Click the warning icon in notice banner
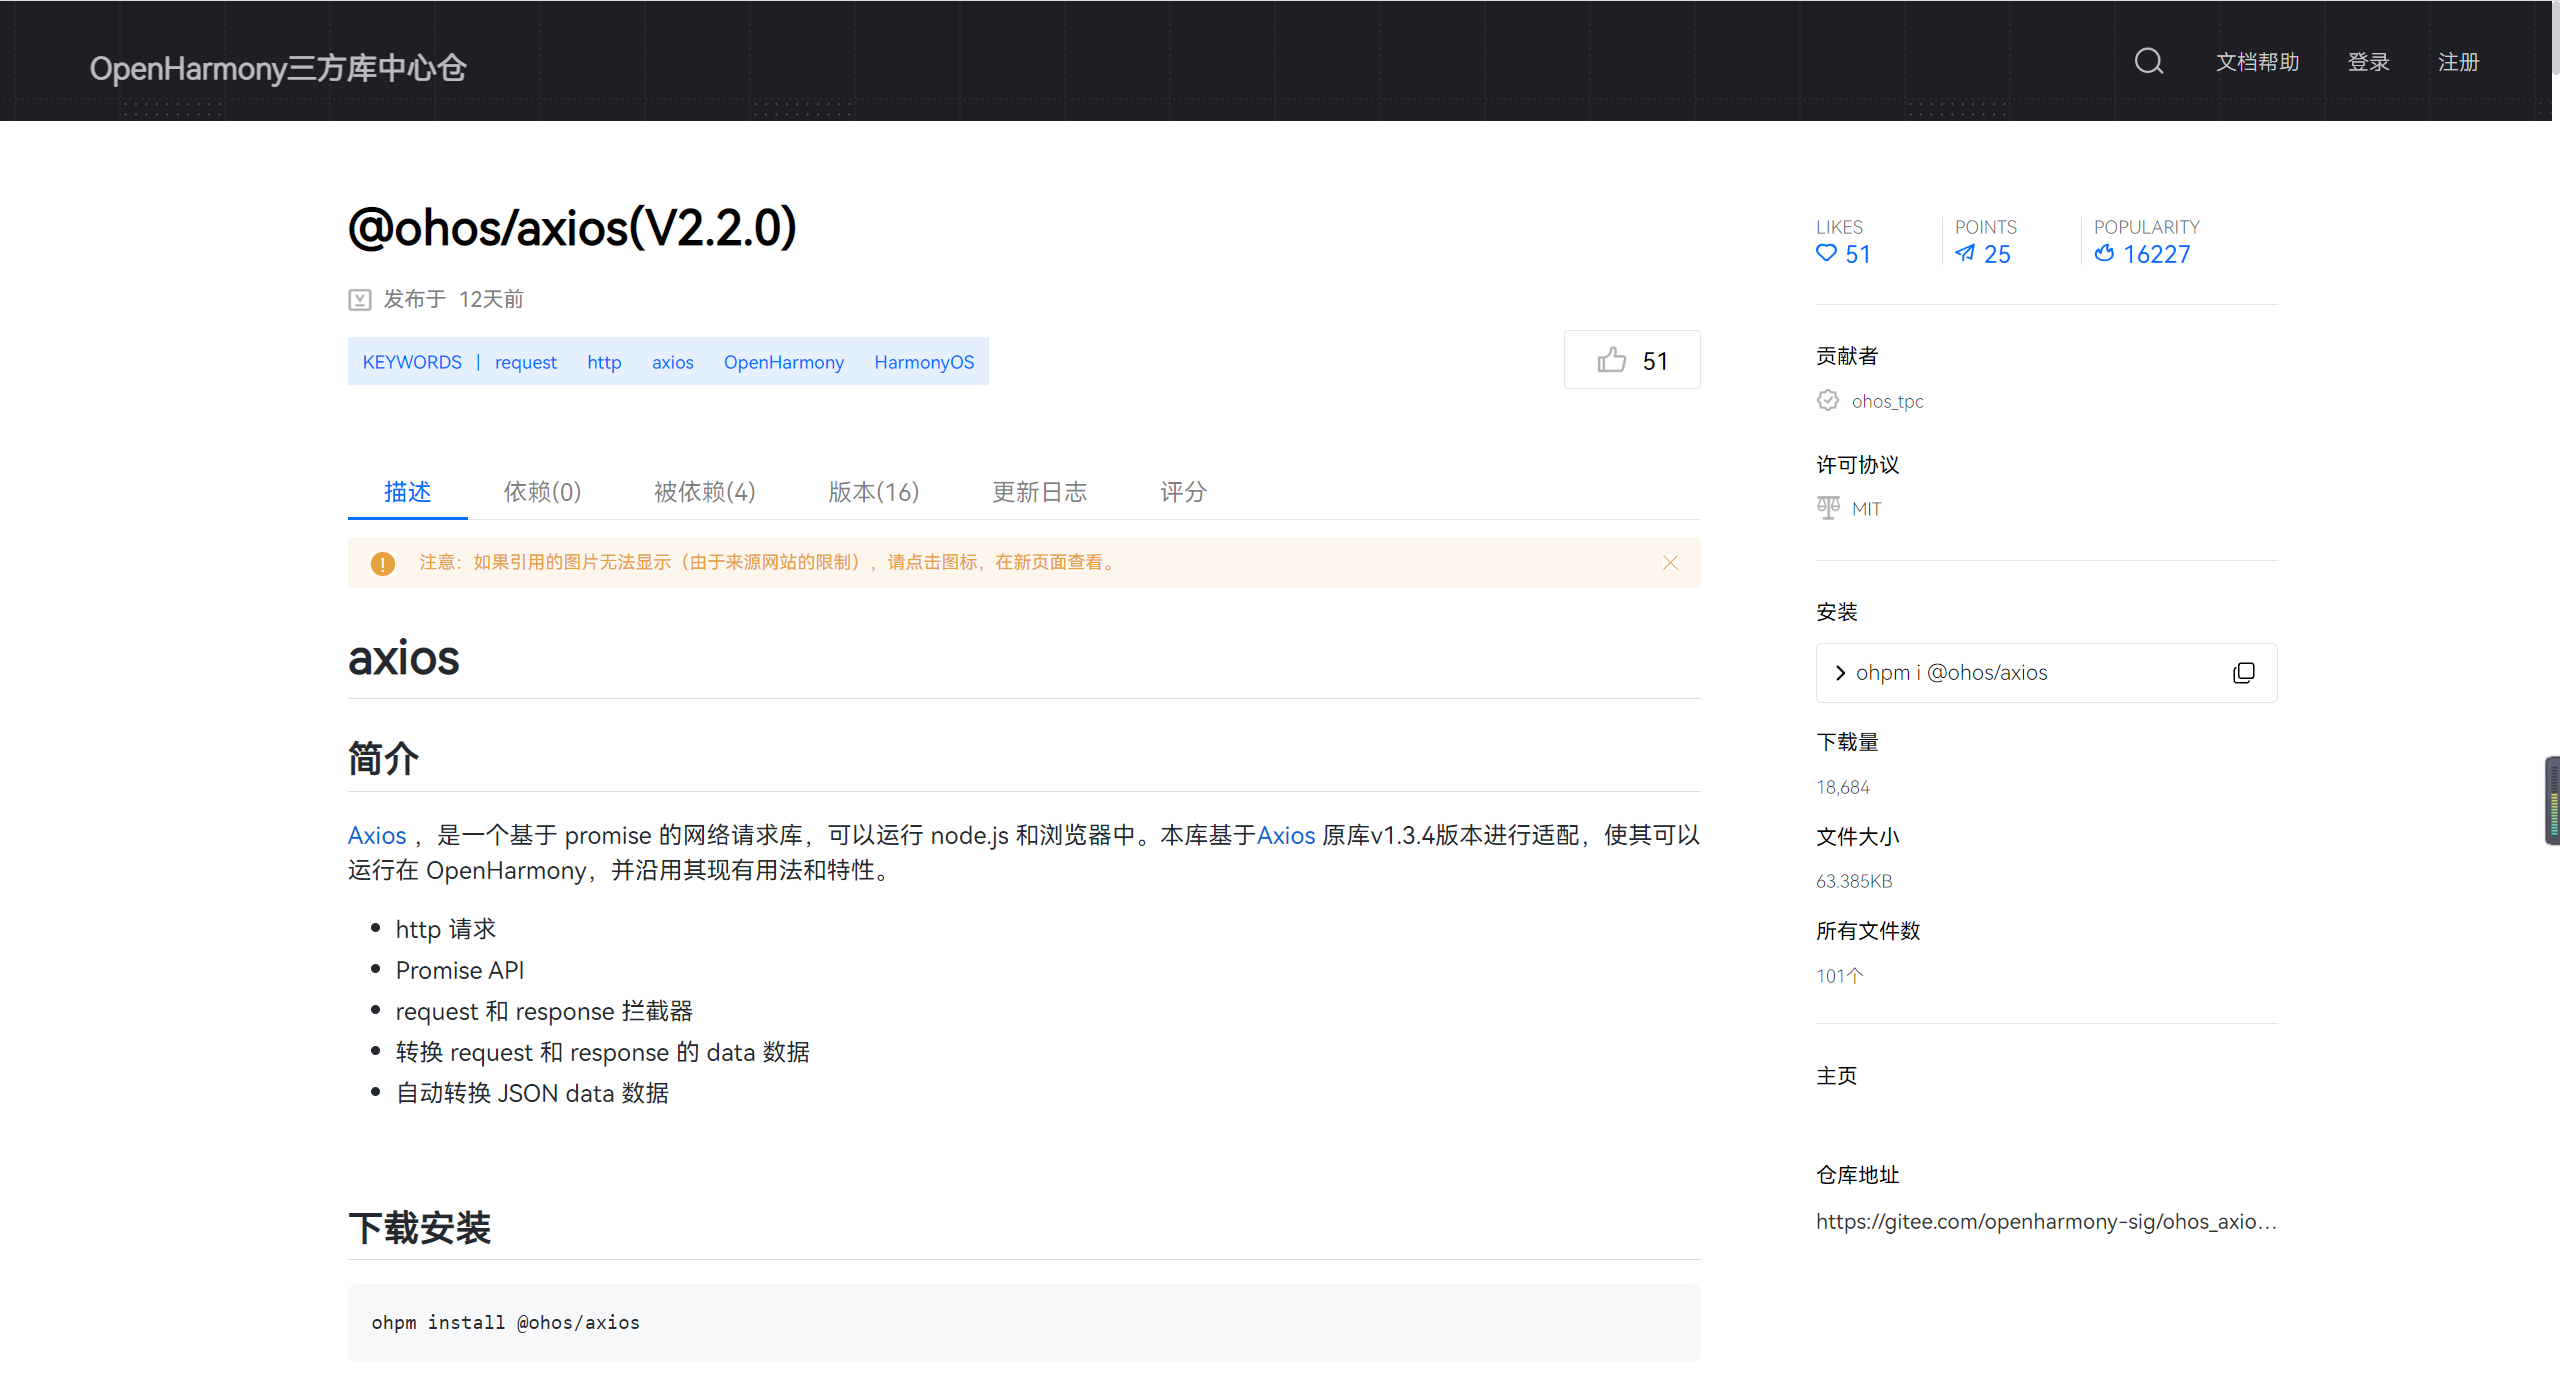This screenshot has height=1386, width=2560. pos(382,563)
